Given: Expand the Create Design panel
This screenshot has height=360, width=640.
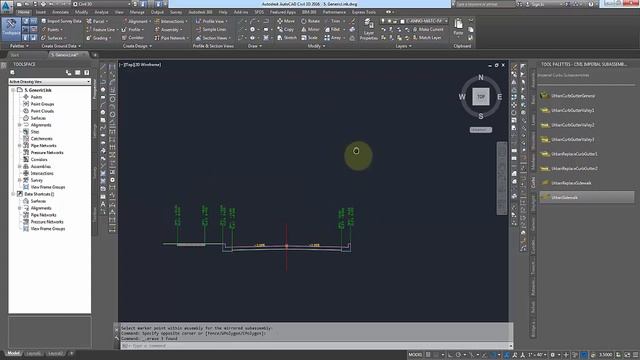Looking at the screenshot, I should (x=137, y=46).
